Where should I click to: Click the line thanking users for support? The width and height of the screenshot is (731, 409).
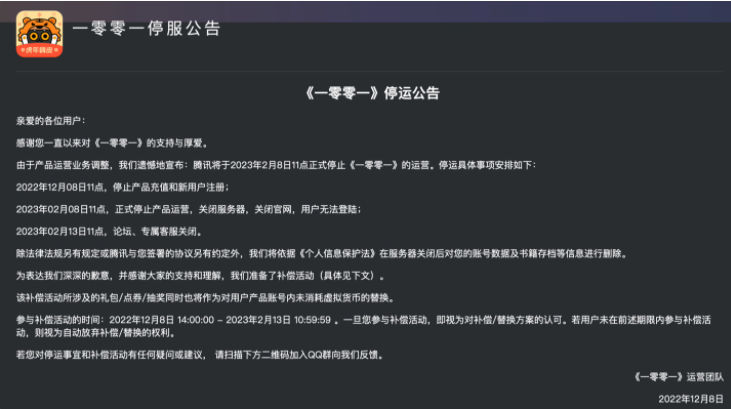pyautogui.click(x=111, y=143)
